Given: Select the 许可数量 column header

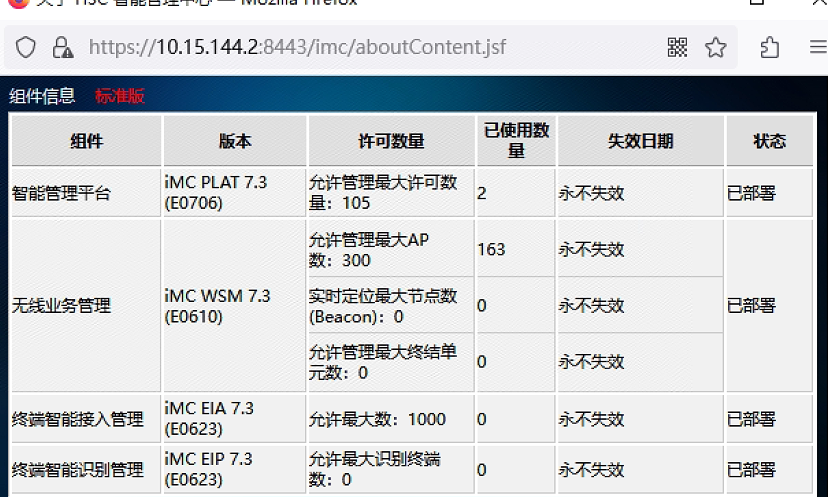Looking at the screenshot, I should tap(391, 141).
